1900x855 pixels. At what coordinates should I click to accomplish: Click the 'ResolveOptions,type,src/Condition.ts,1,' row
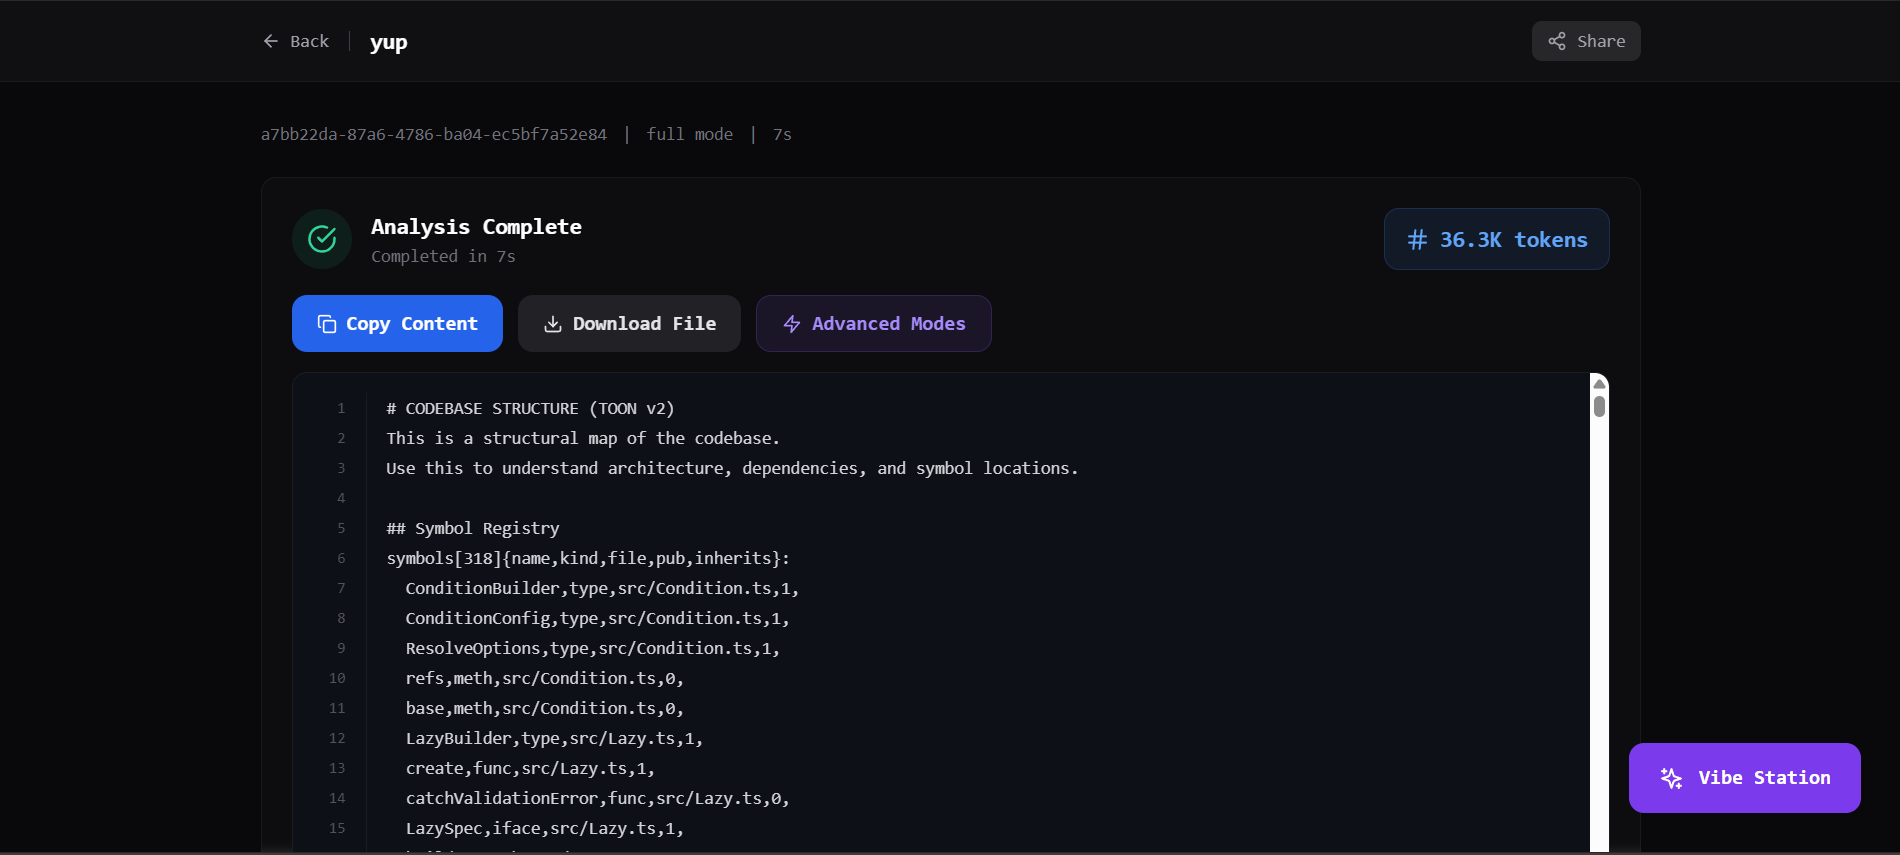[x=592, y=648]
